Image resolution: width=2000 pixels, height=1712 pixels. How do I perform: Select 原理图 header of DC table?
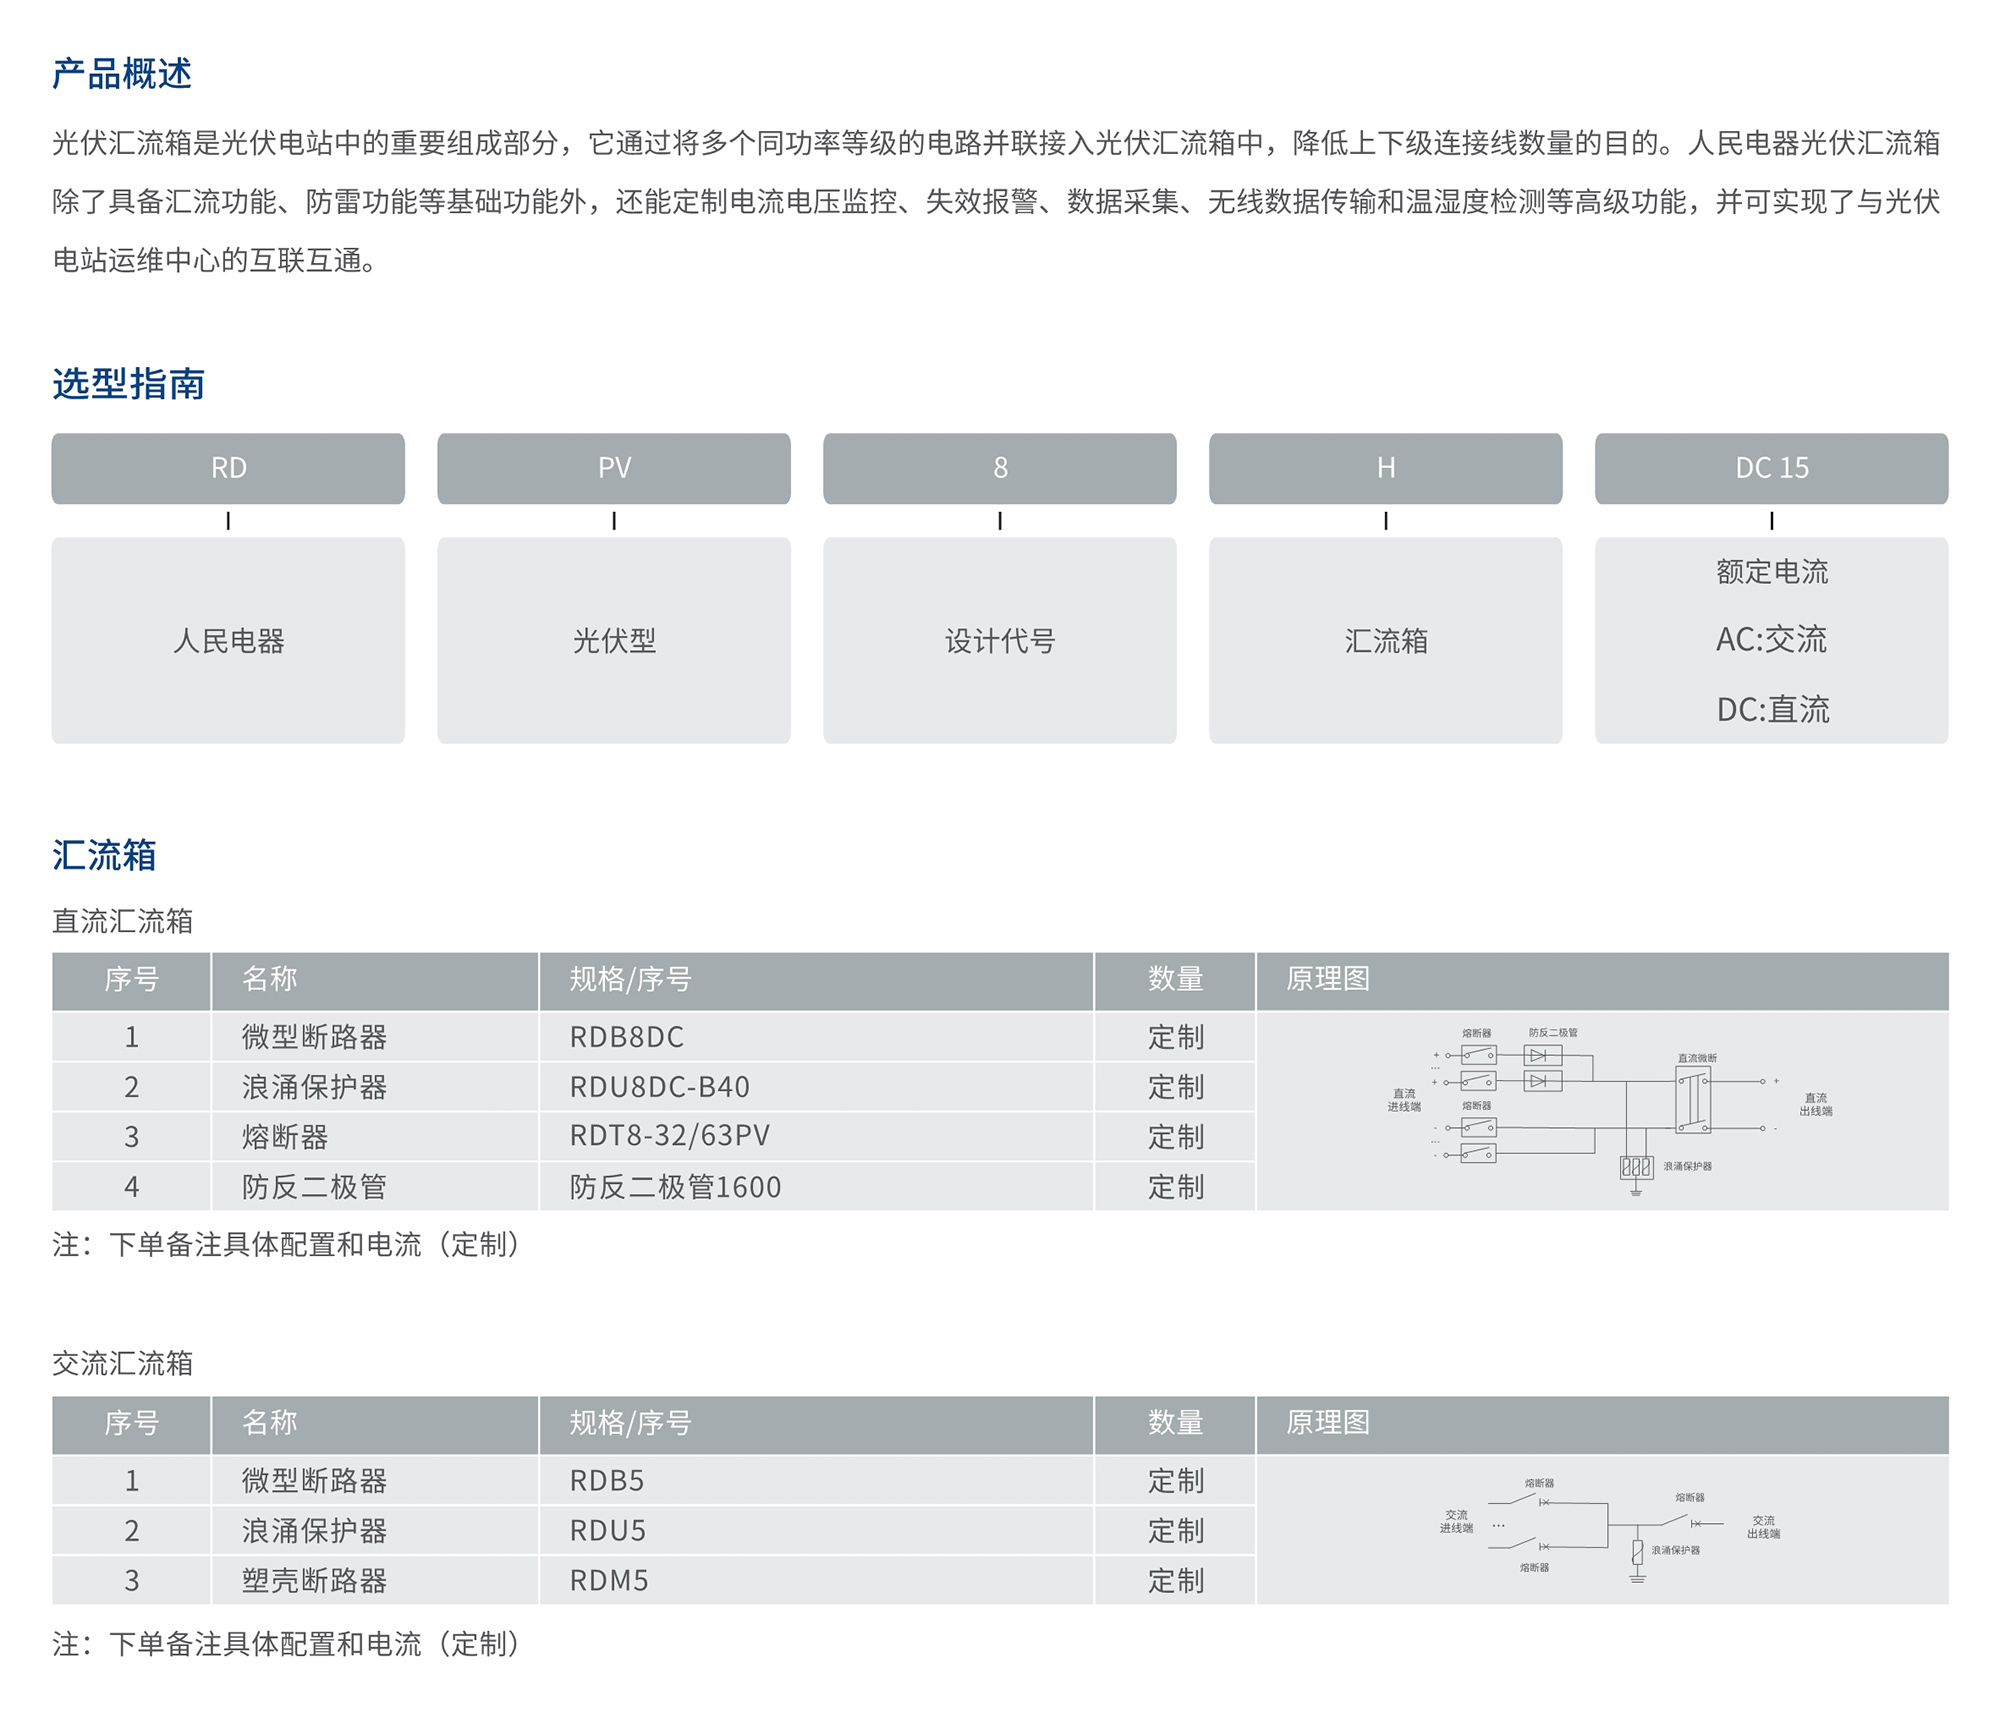click(x=1602, y=980)
